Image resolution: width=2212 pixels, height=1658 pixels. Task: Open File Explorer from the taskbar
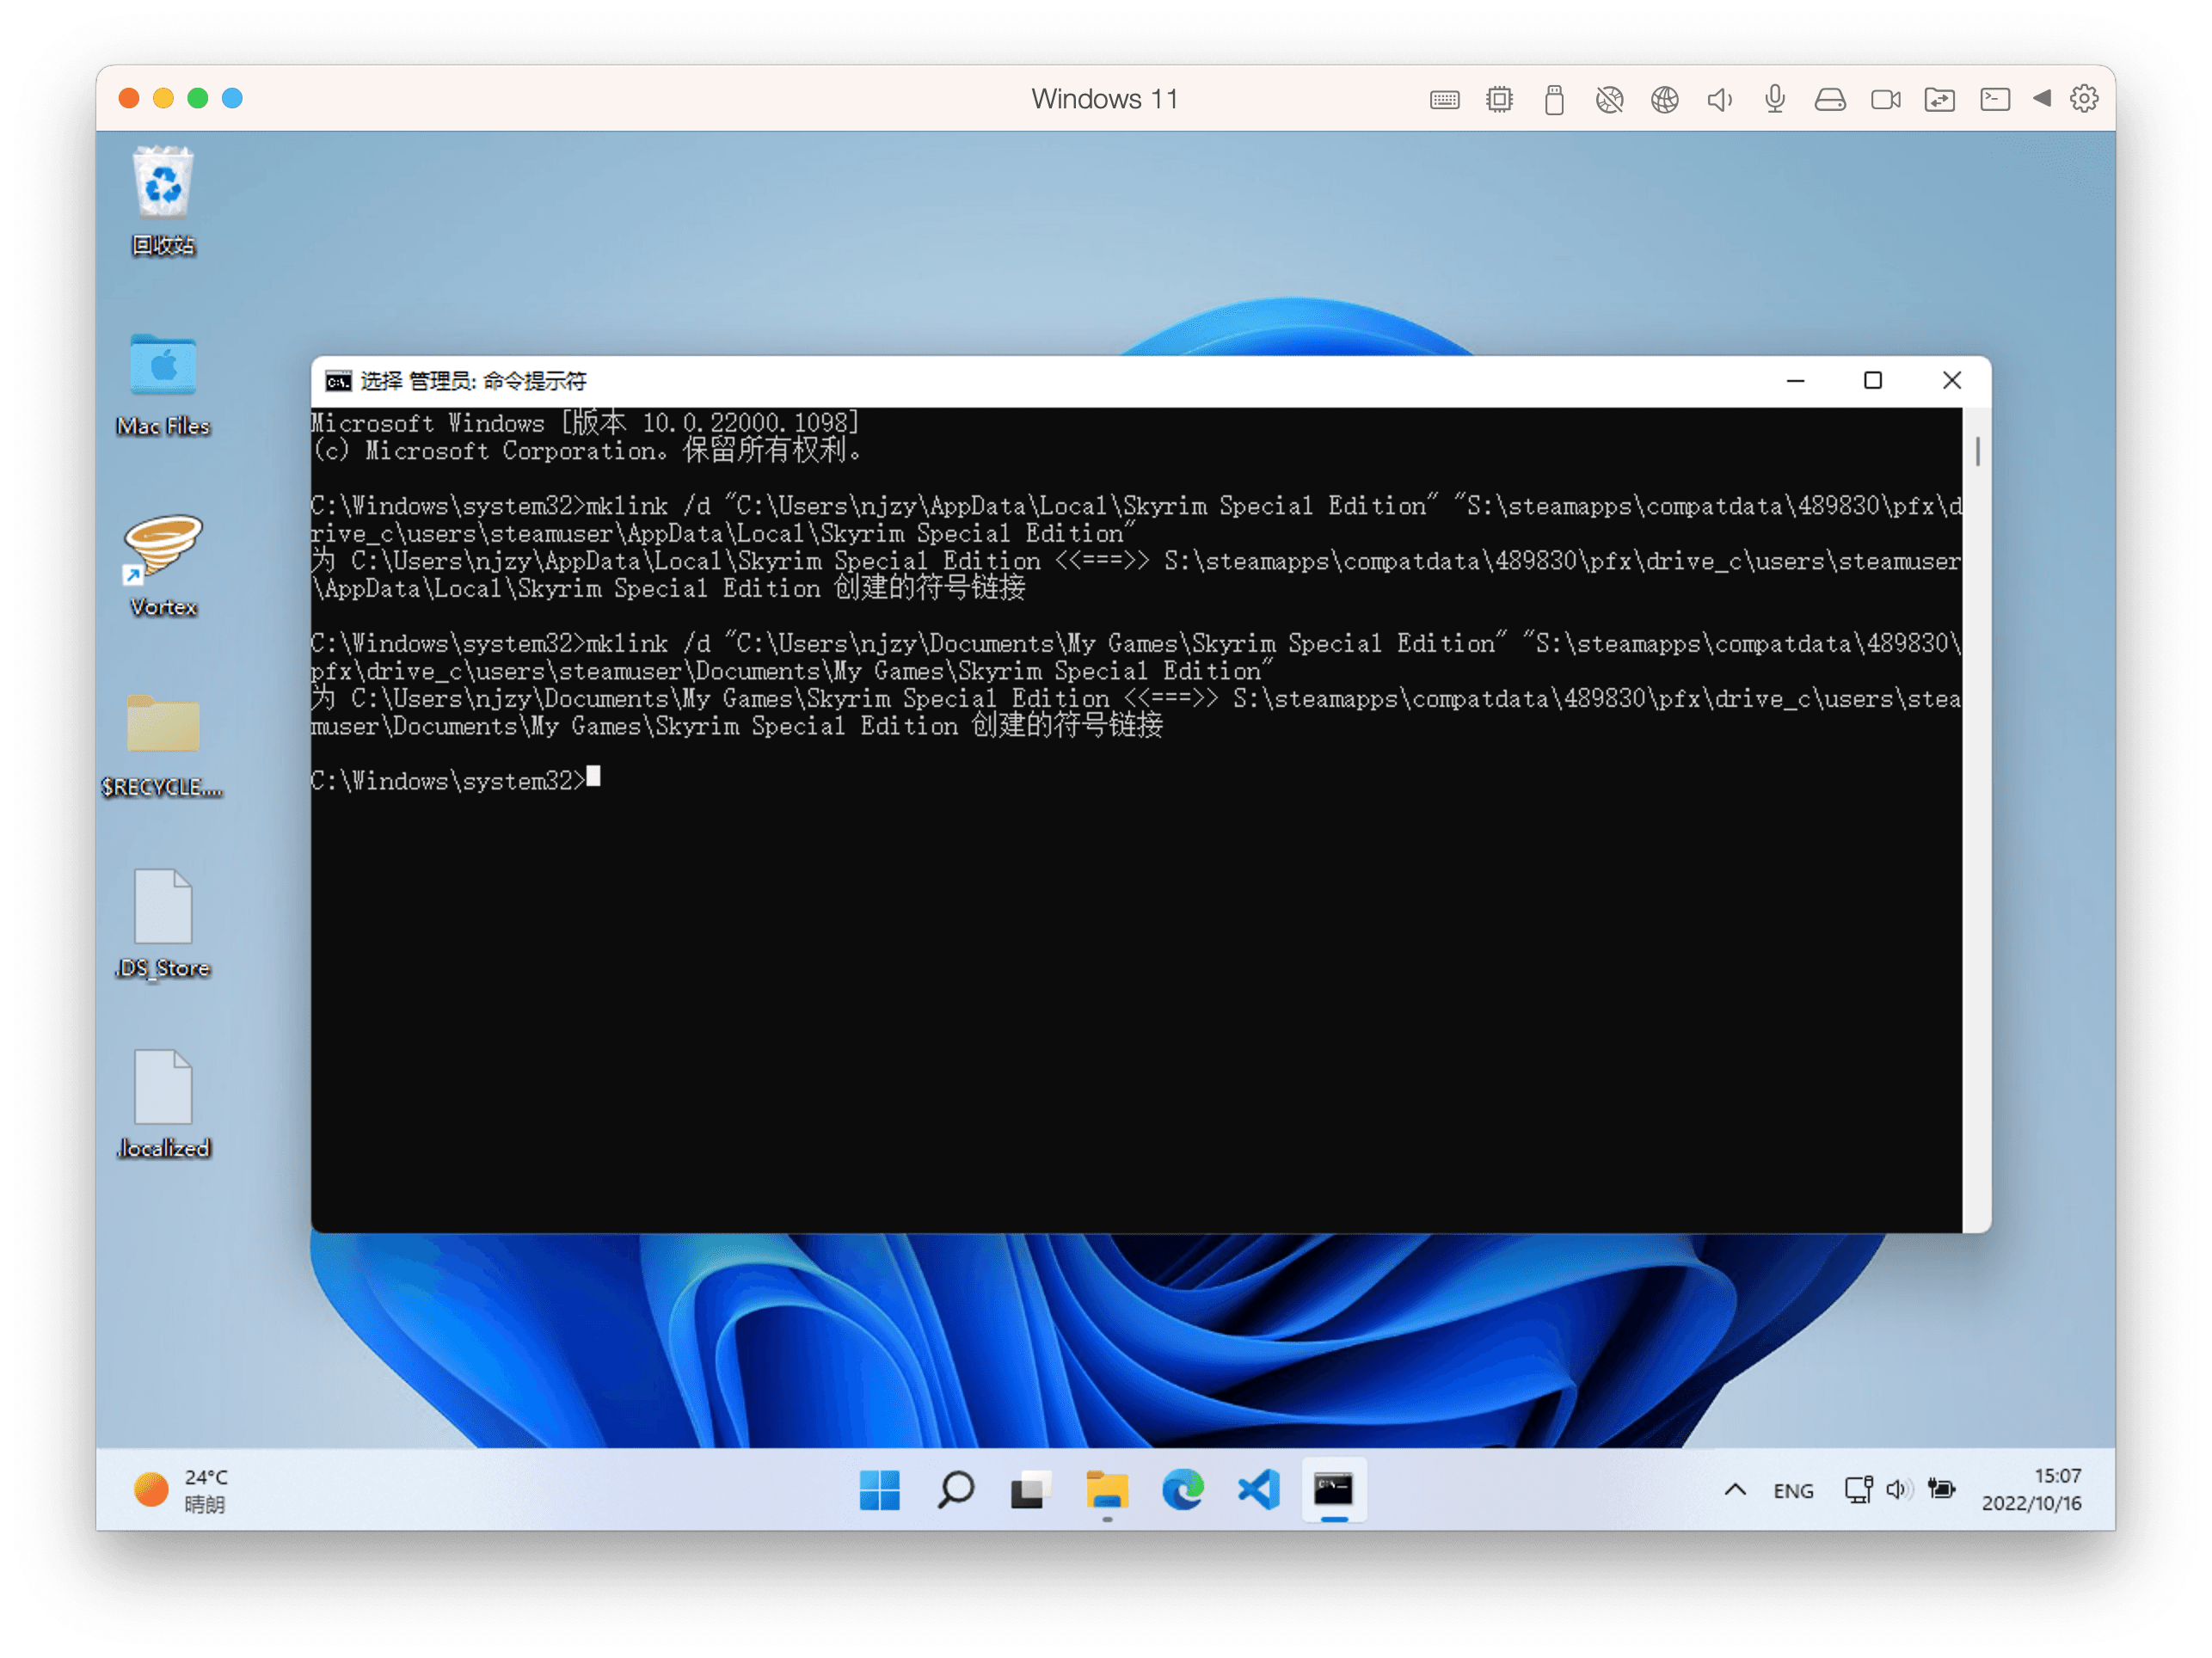[1107, 1490]
